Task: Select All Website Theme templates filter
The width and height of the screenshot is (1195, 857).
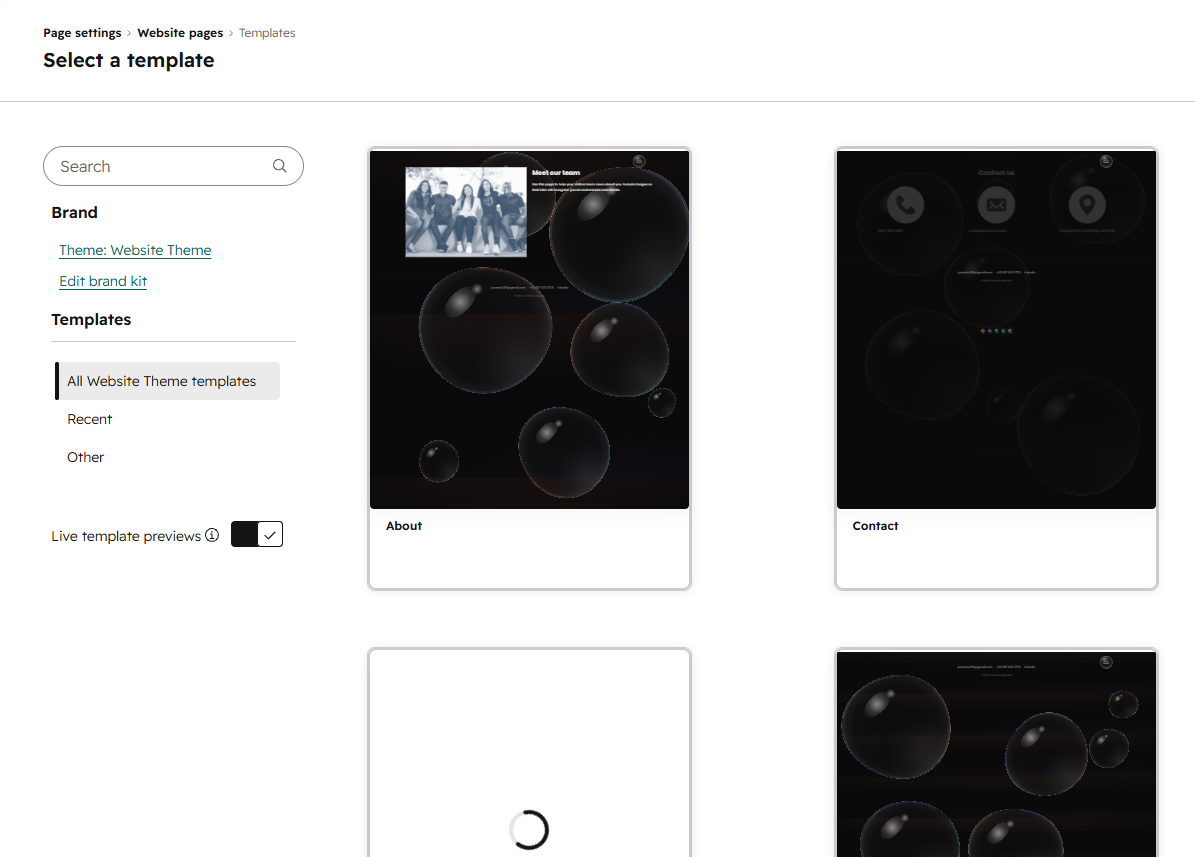Action: (x=168, y=381)
